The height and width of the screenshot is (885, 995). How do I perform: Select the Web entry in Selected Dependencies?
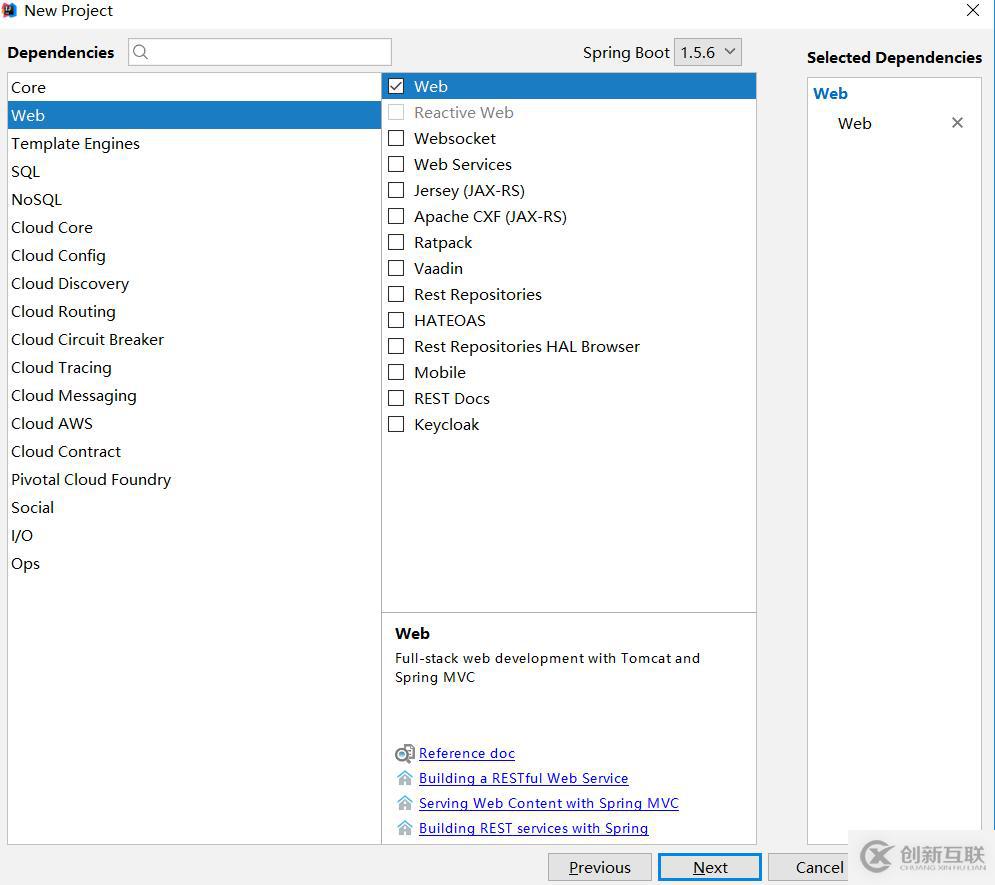click(854, 123)
